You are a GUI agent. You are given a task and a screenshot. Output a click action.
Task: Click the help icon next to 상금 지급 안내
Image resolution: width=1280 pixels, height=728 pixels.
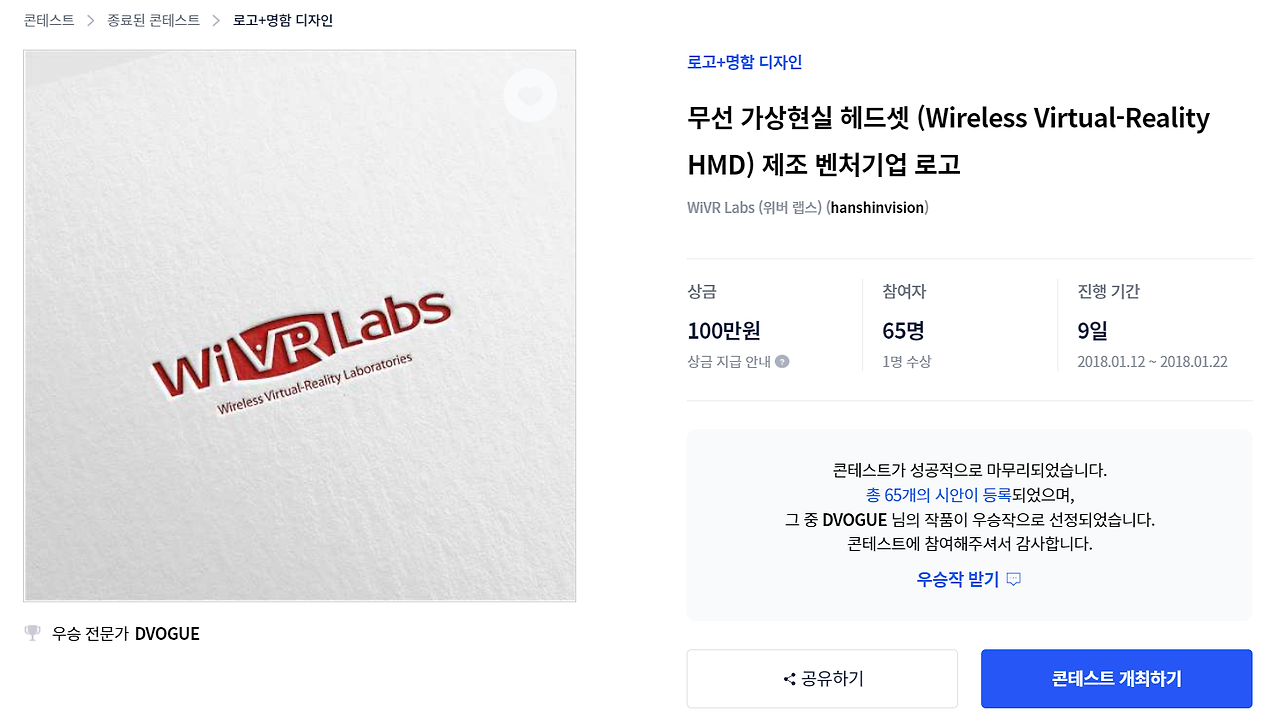pos(782,362)
